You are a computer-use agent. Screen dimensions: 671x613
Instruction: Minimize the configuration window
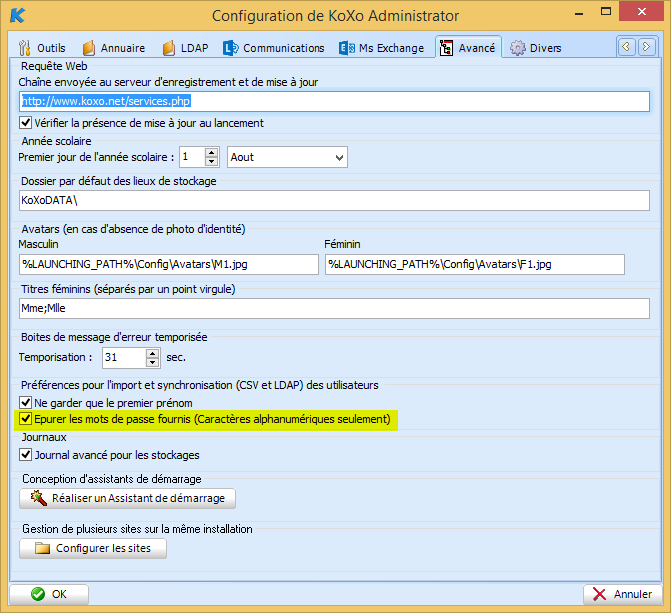(x=579, y=13)
